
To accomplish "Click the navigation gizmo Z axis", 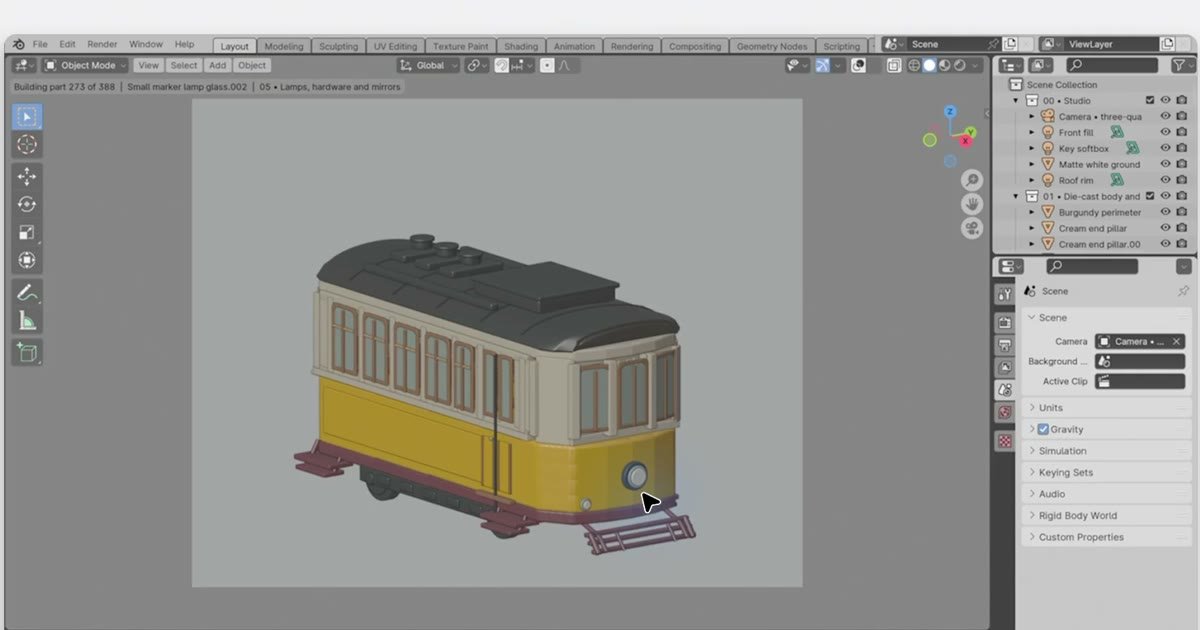I will pyautogui.click(x=950, y=112).
